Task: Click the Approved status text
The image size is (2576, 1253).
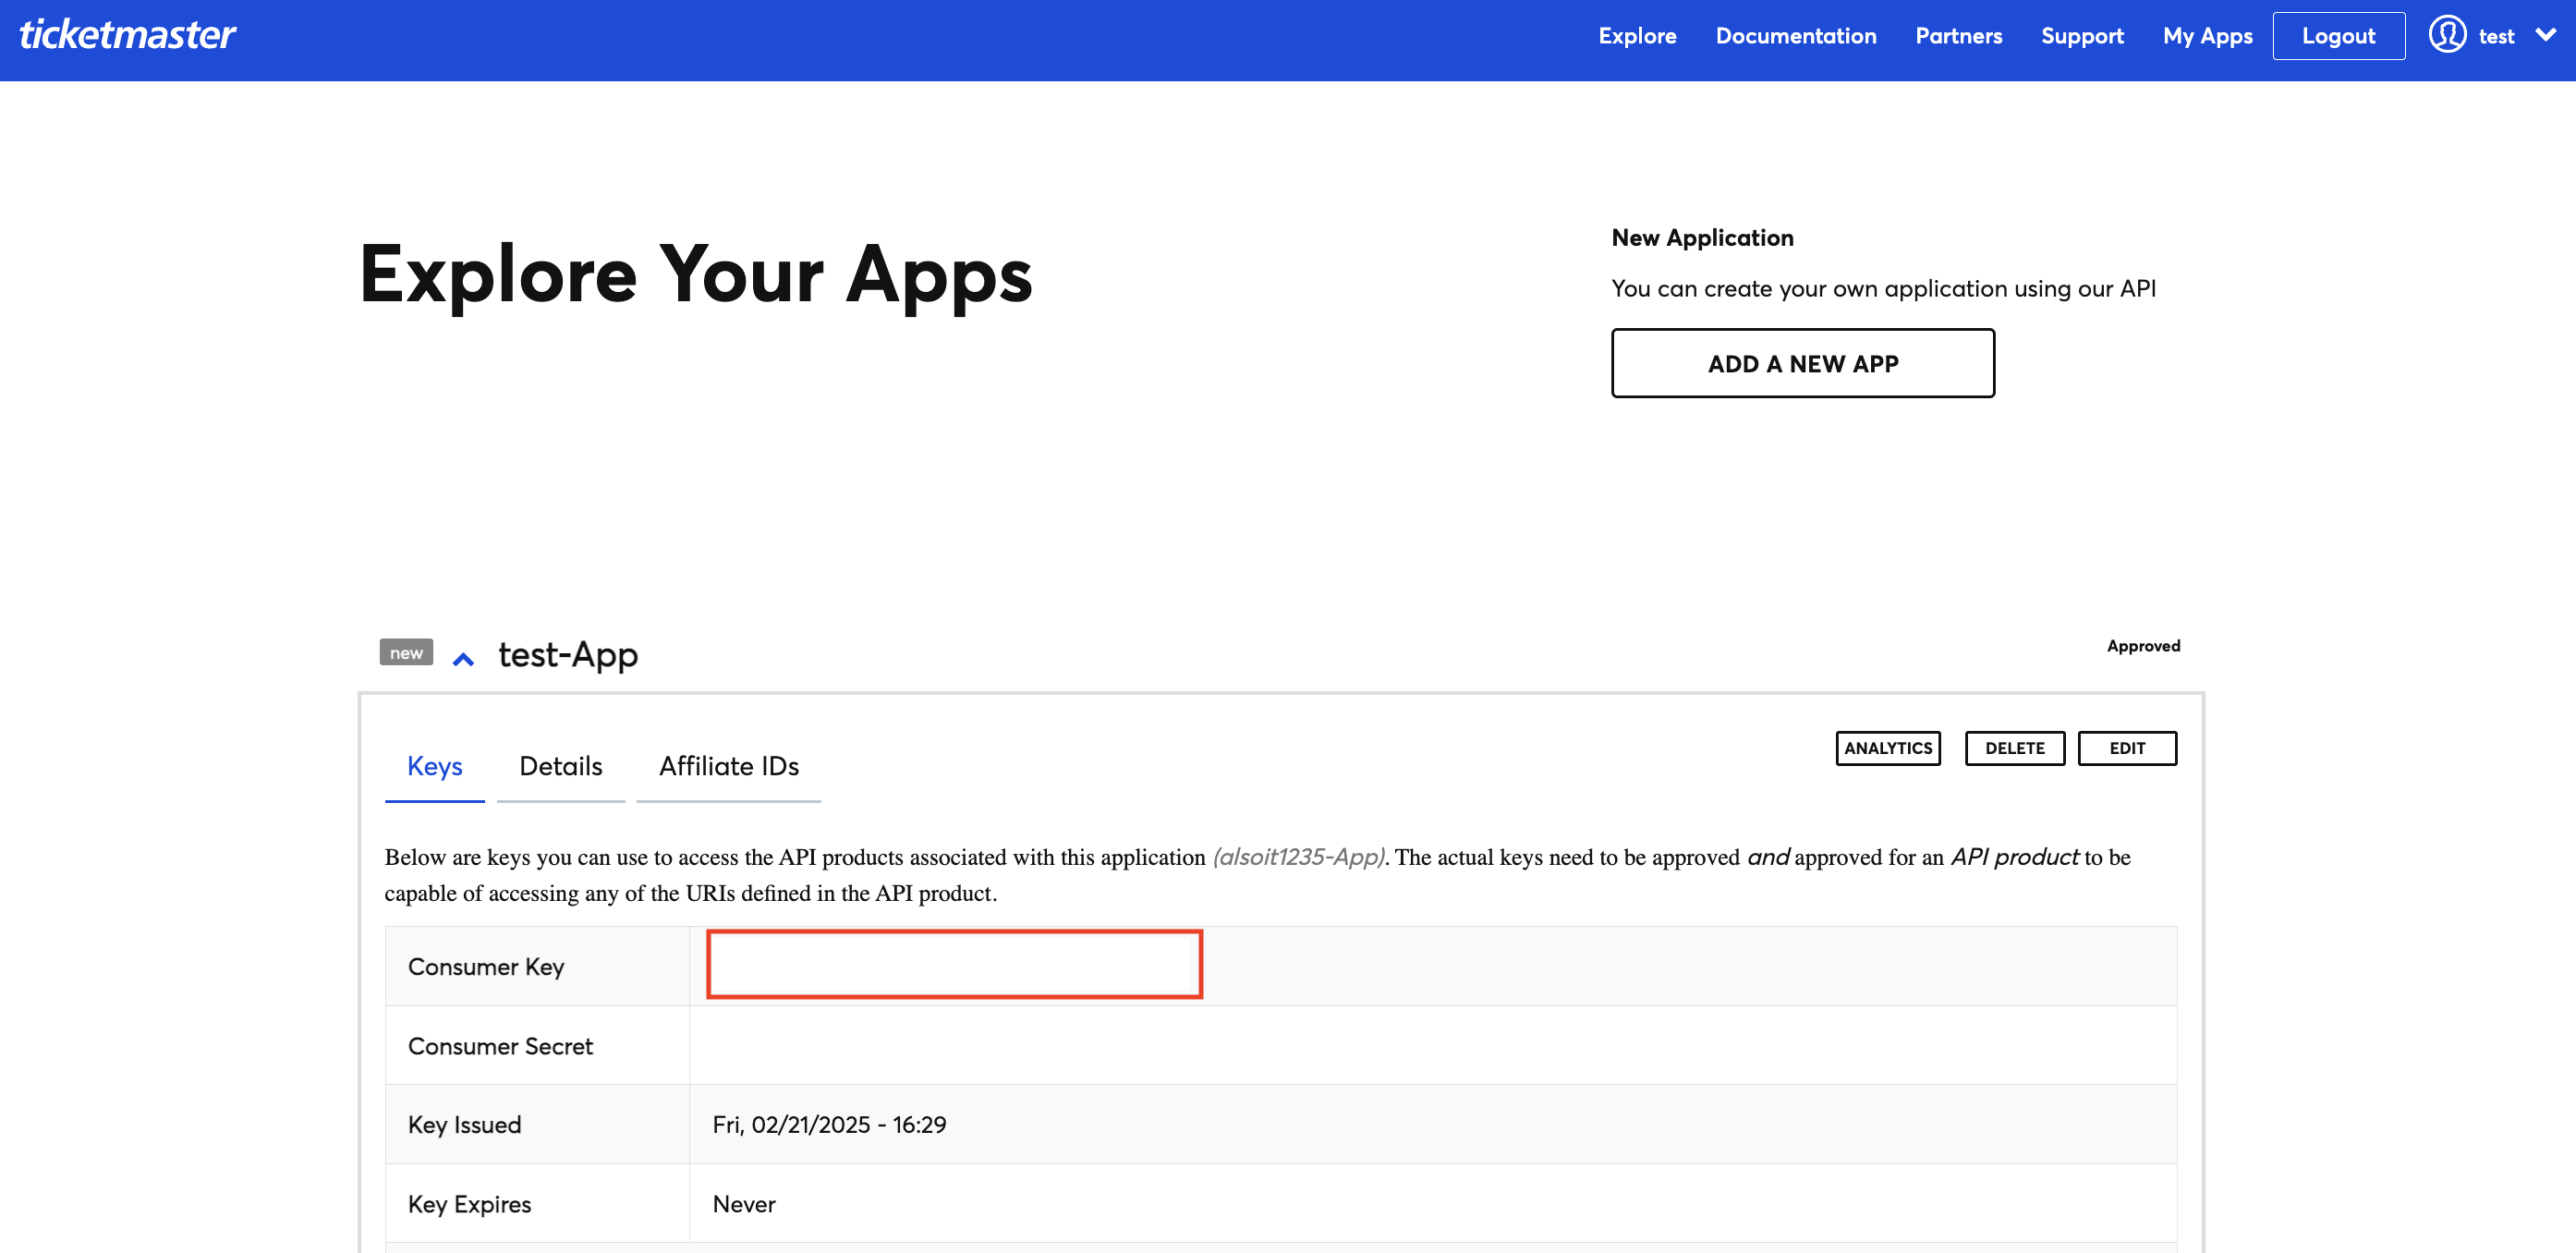Action: [2143, 646]
